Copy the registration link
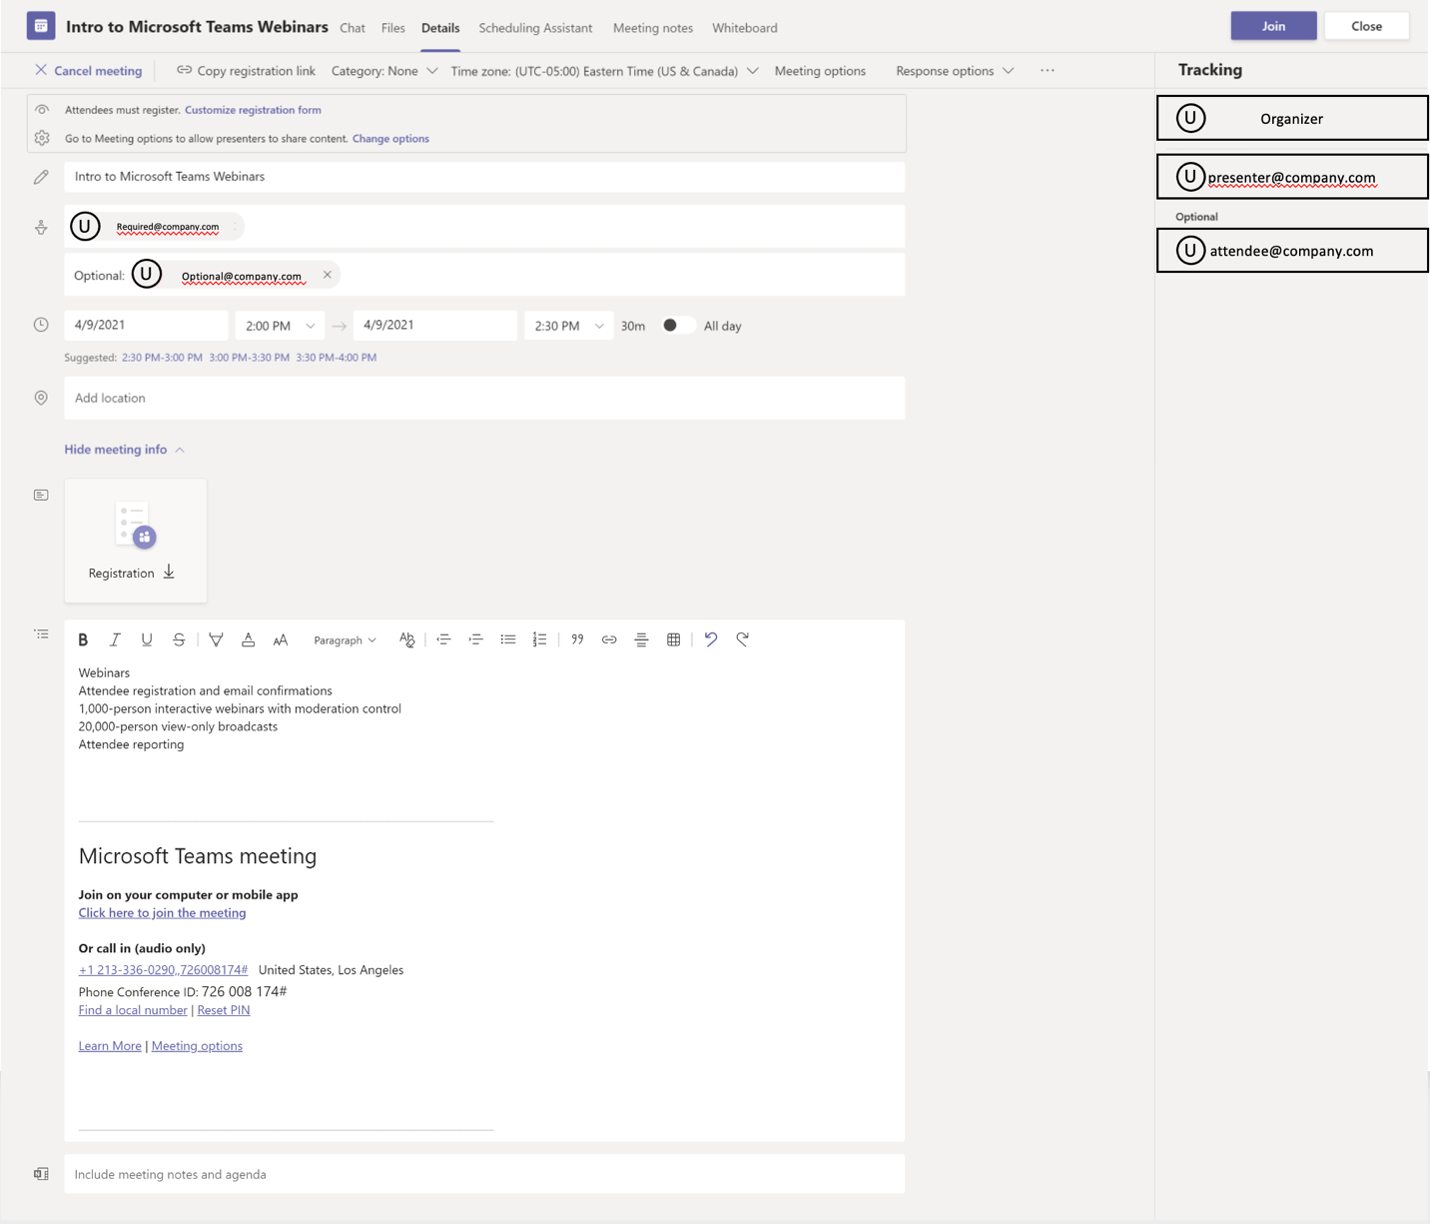The width and height of the screenshot is (1430, 1228). click(246, 71)
